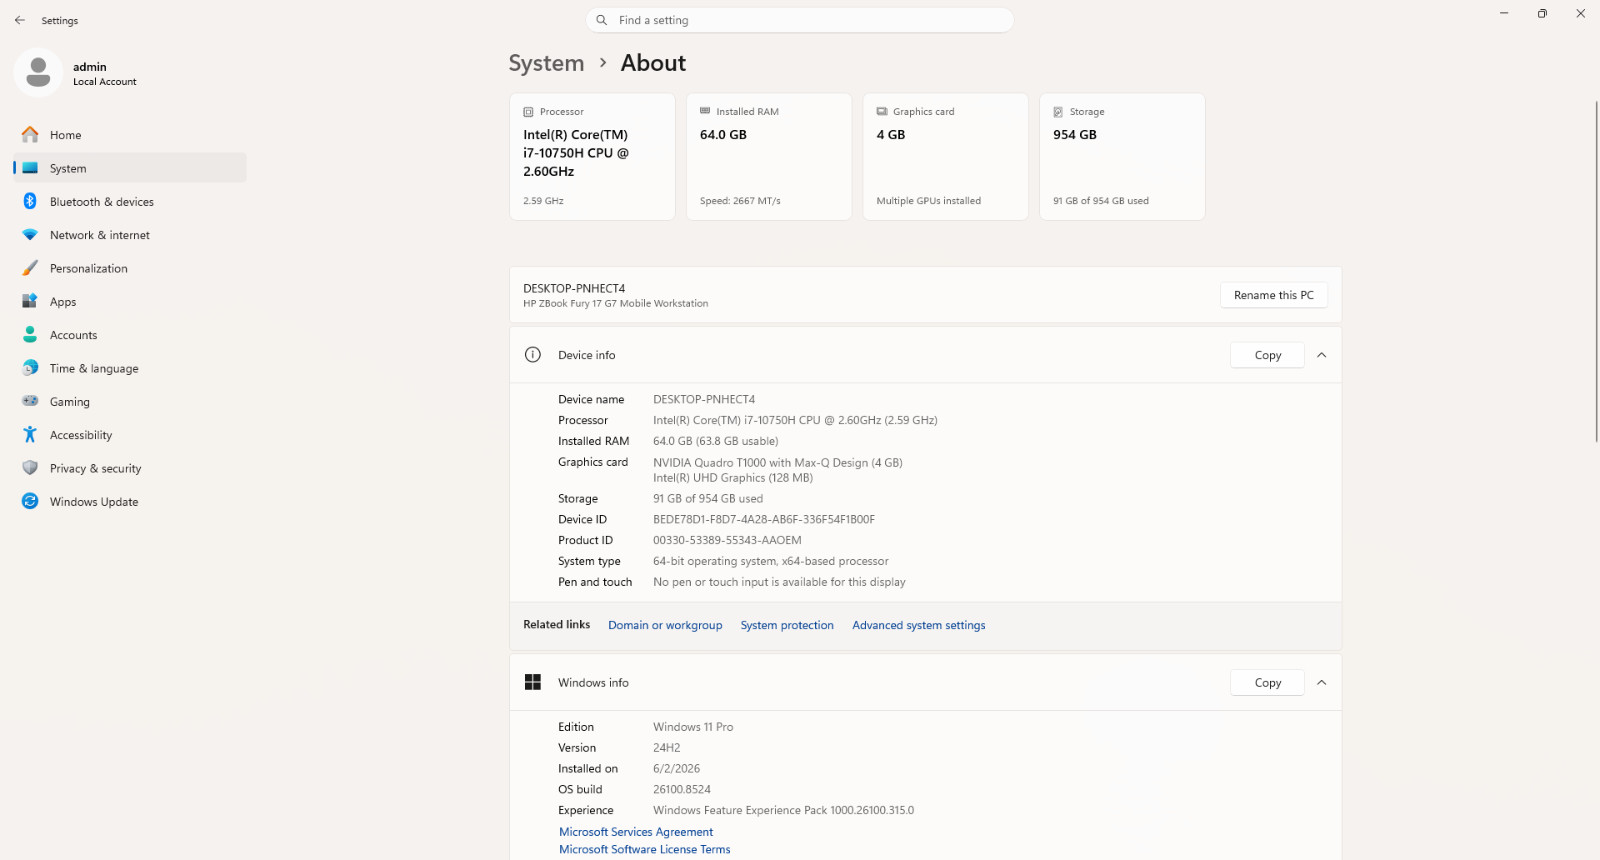This screenshot has height=860, width=1600.
Task: Open Accounts in the sidebar
Action: (x=130, y=335)
